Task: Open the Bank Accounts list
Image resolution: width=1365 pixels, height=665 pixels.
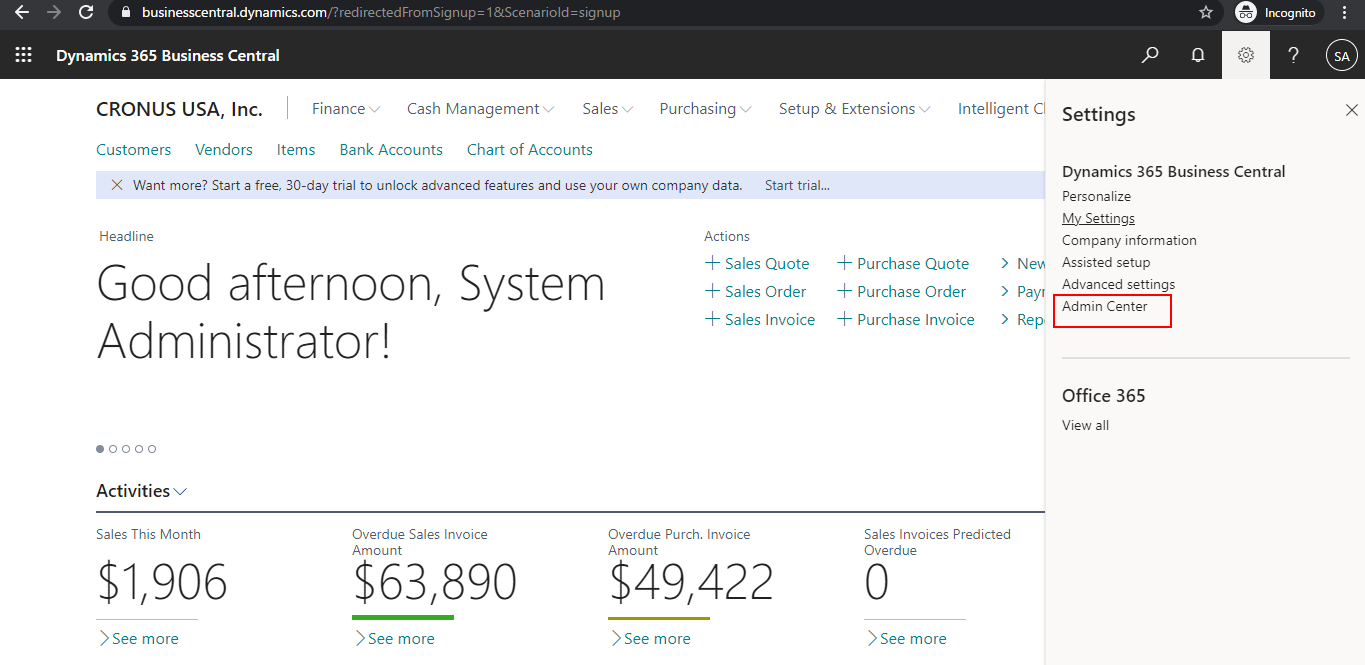Action: [391, 150]
